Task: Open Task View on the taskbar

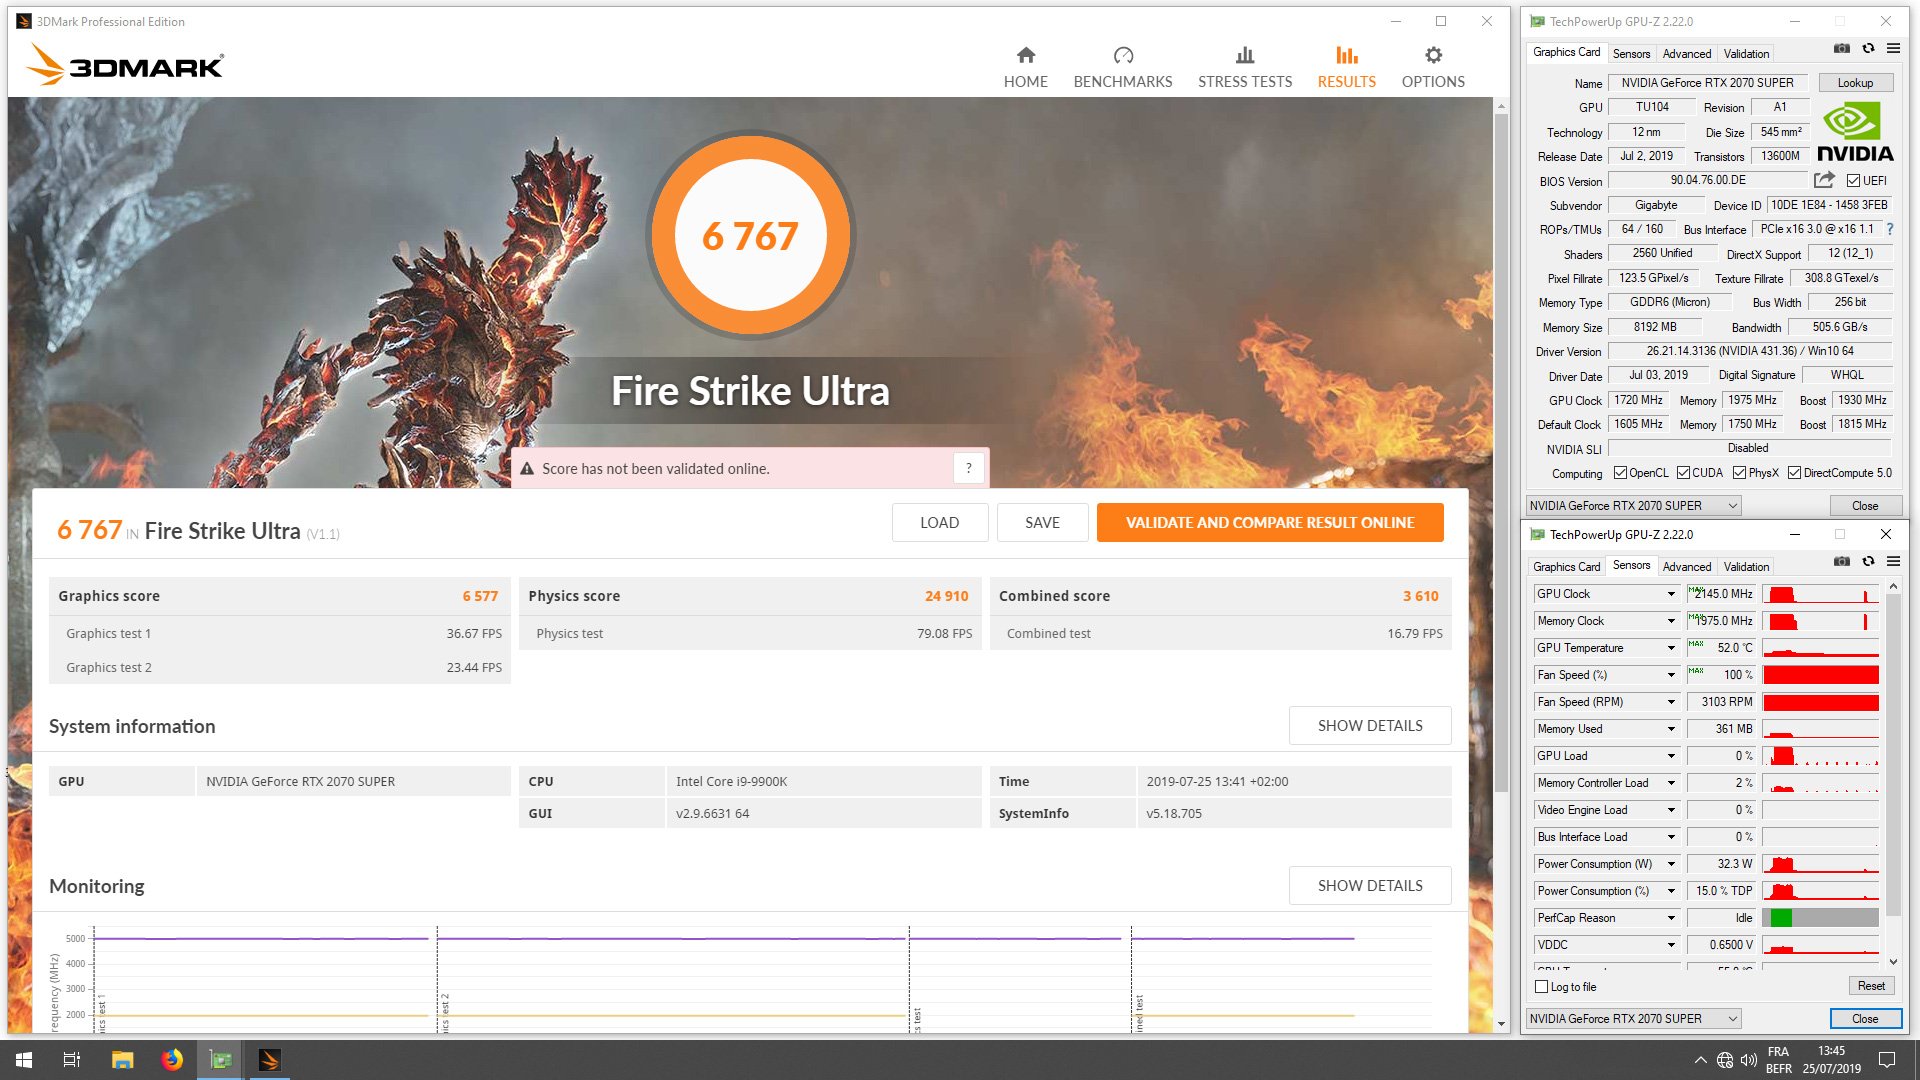Action: [72, 1060]
